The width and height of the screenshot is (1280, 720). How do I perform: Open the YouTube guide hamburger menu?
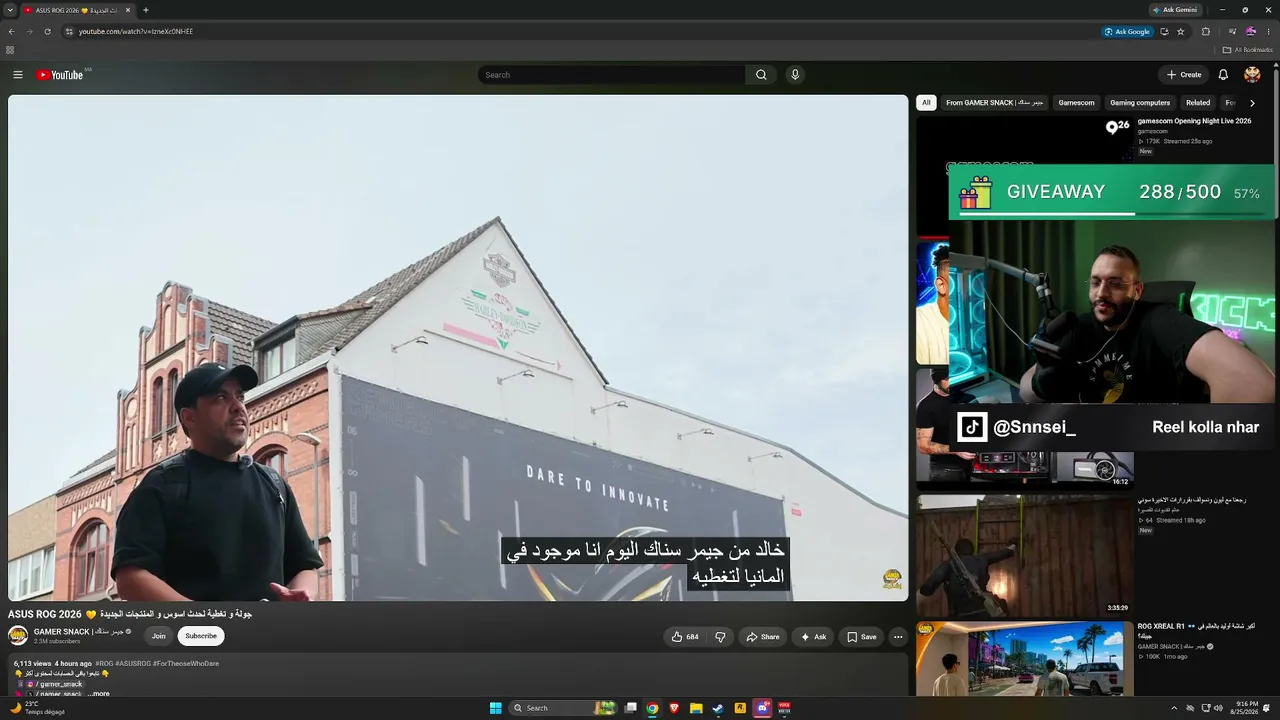point(18,75)
